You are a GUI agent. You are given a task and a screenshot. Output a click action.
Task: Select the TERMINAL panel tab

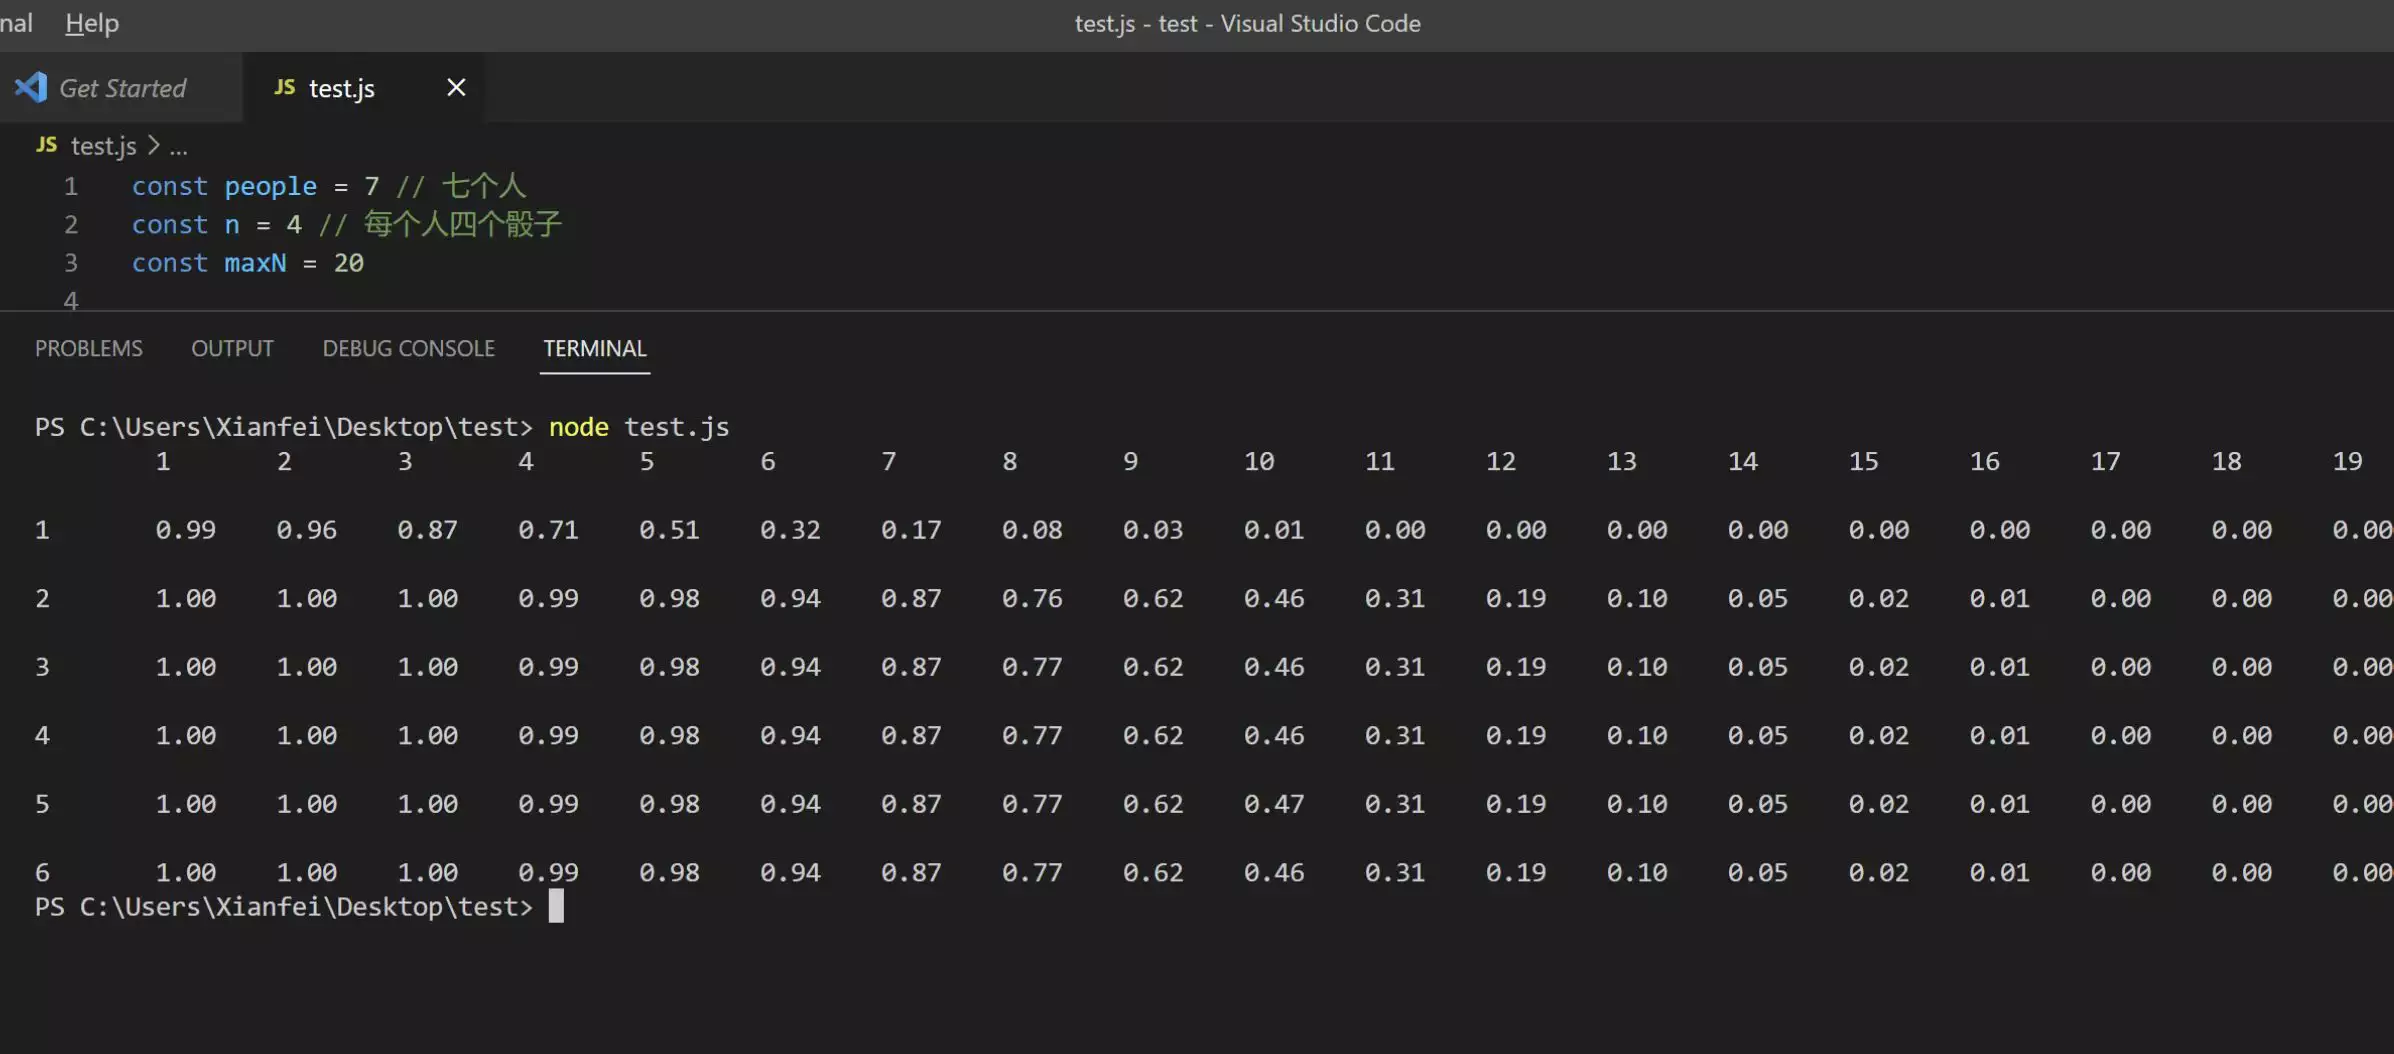tap(595, 348)
